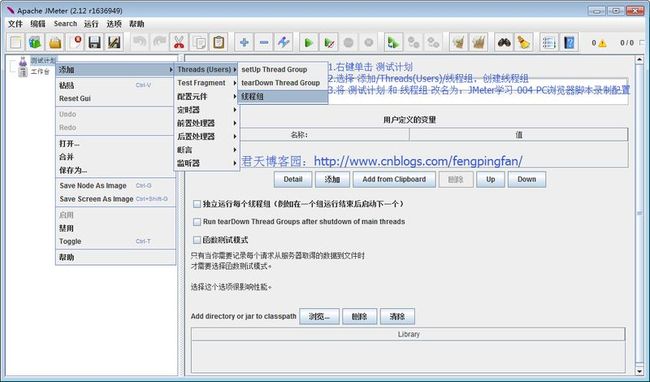Click the Cut scissors icon
The height and width of the screenshot is (382, 650).
[179, 42]
